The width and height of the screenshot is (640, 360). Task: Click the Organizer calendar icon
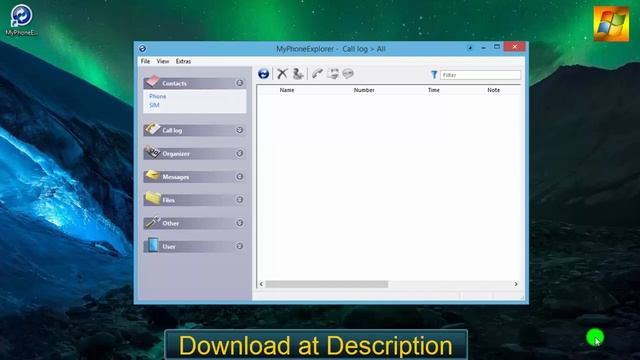coord(152,152)
